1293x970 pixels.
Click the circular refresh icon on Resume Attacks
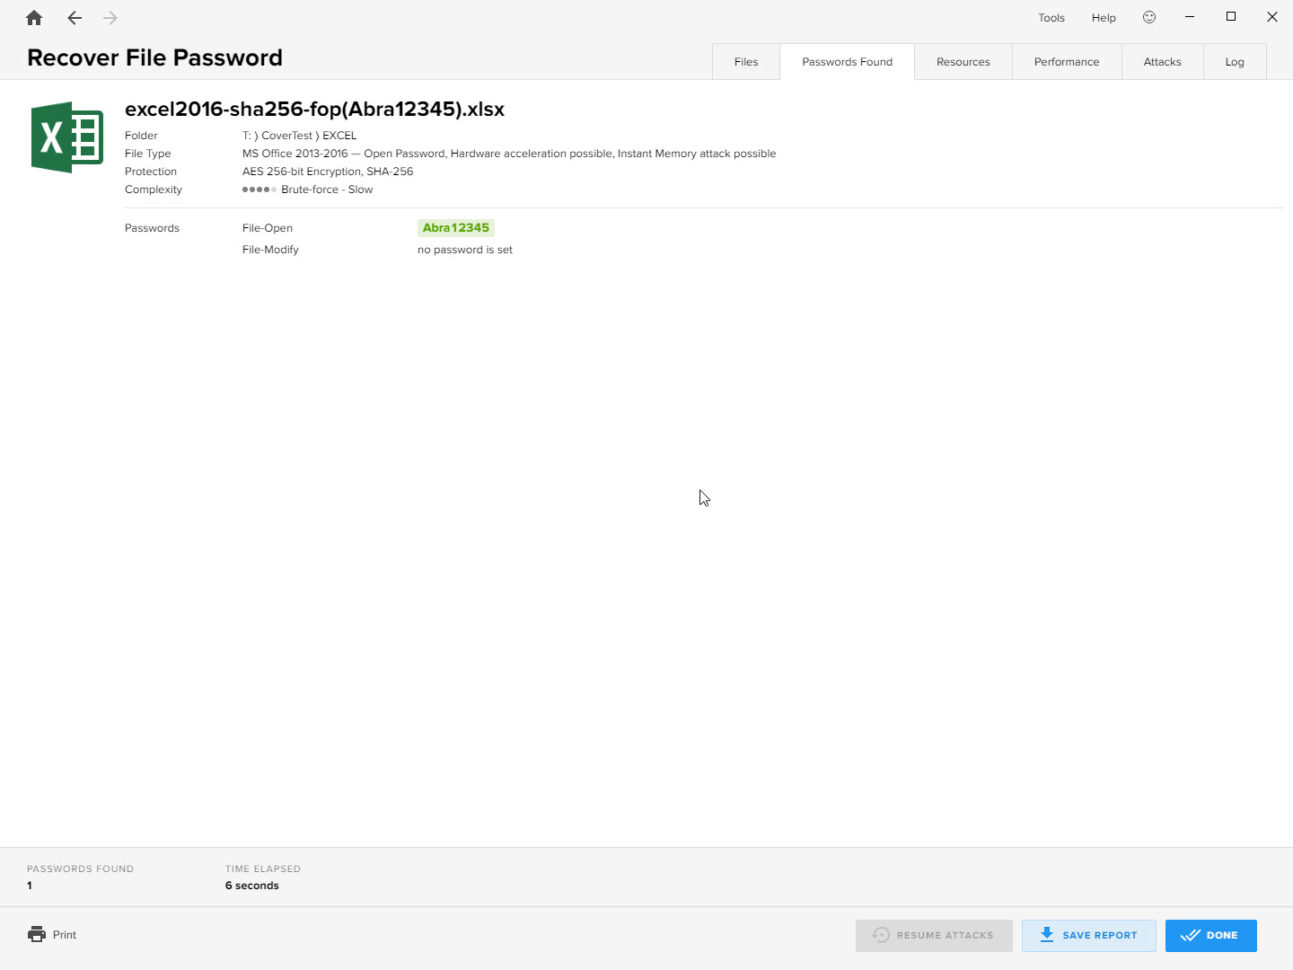click(x=881, y=935)
